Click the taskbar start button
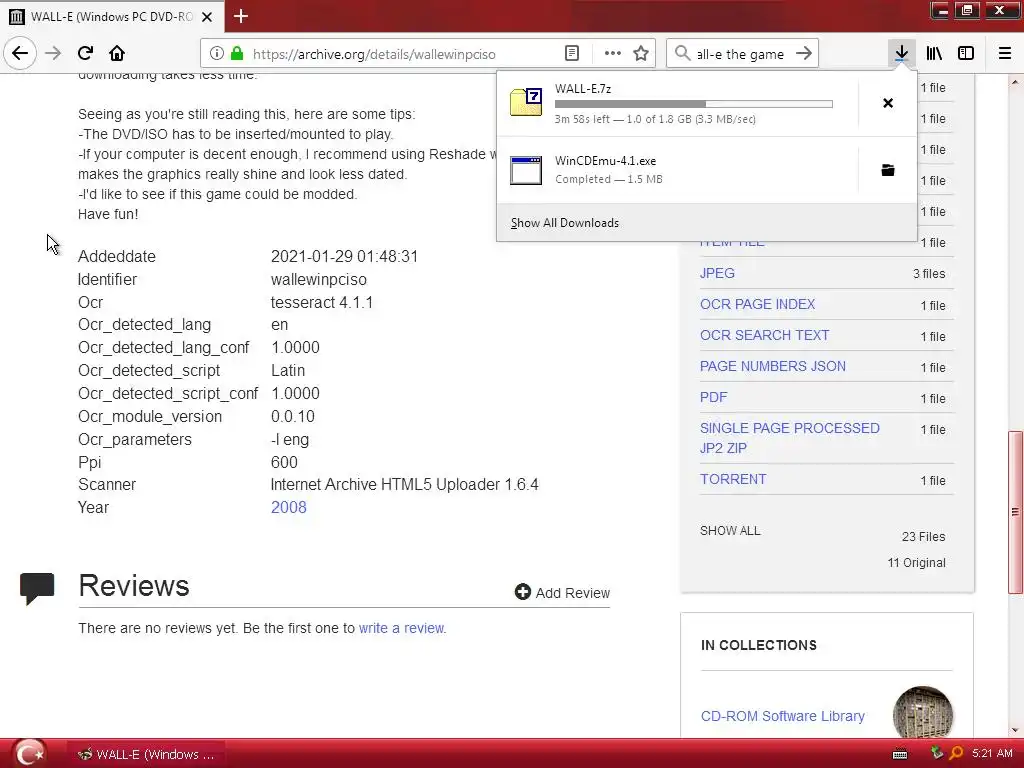This screenshot has height=768, width=1024. point(29,754)
